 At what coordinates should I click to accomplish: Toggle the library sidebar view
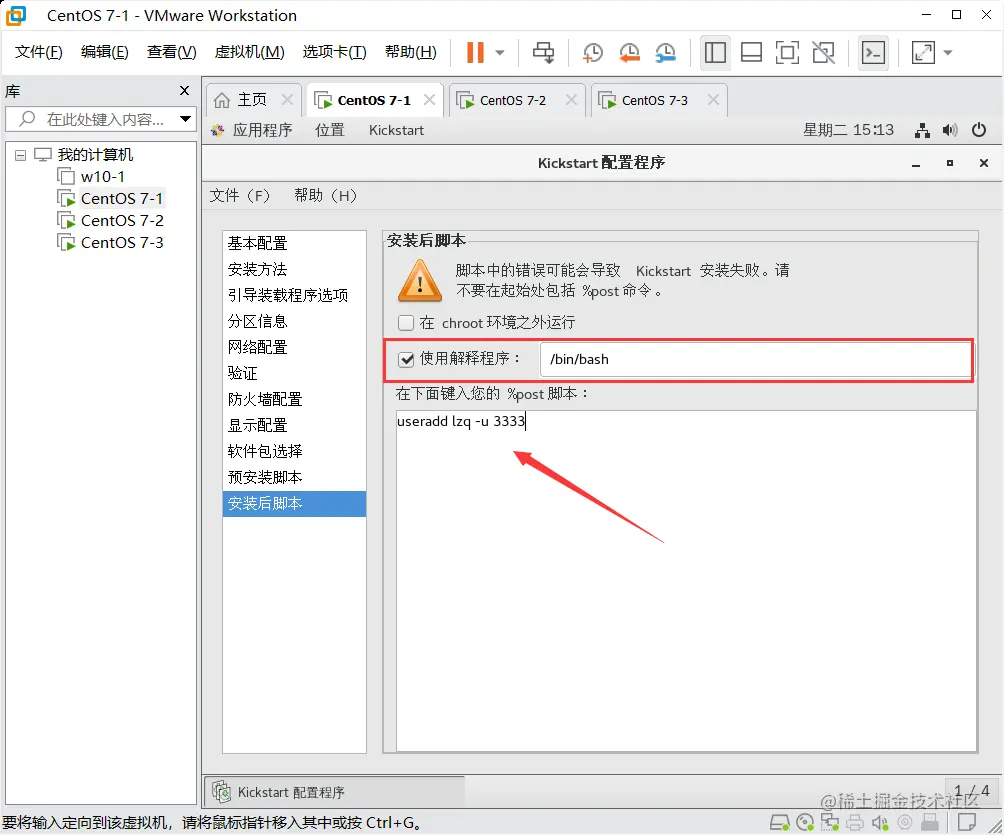[715, 53]
